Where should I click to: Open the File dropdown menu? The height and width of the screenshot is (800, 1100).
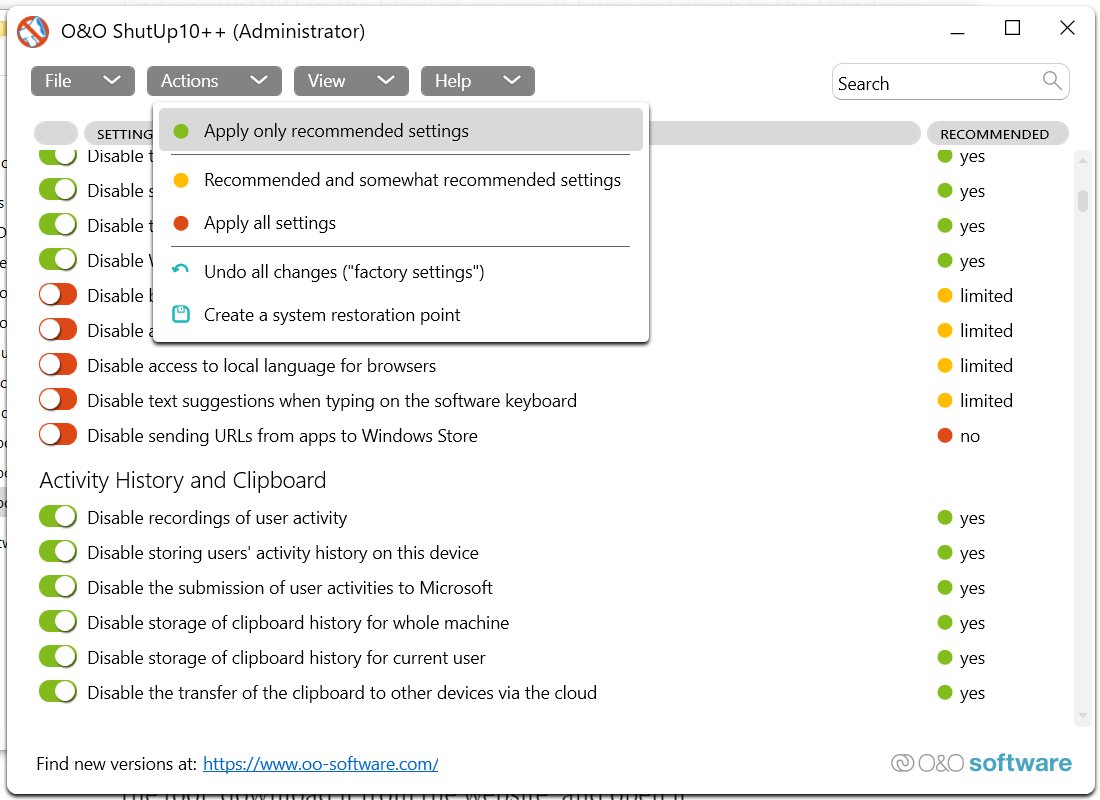(x=82, y=81)
